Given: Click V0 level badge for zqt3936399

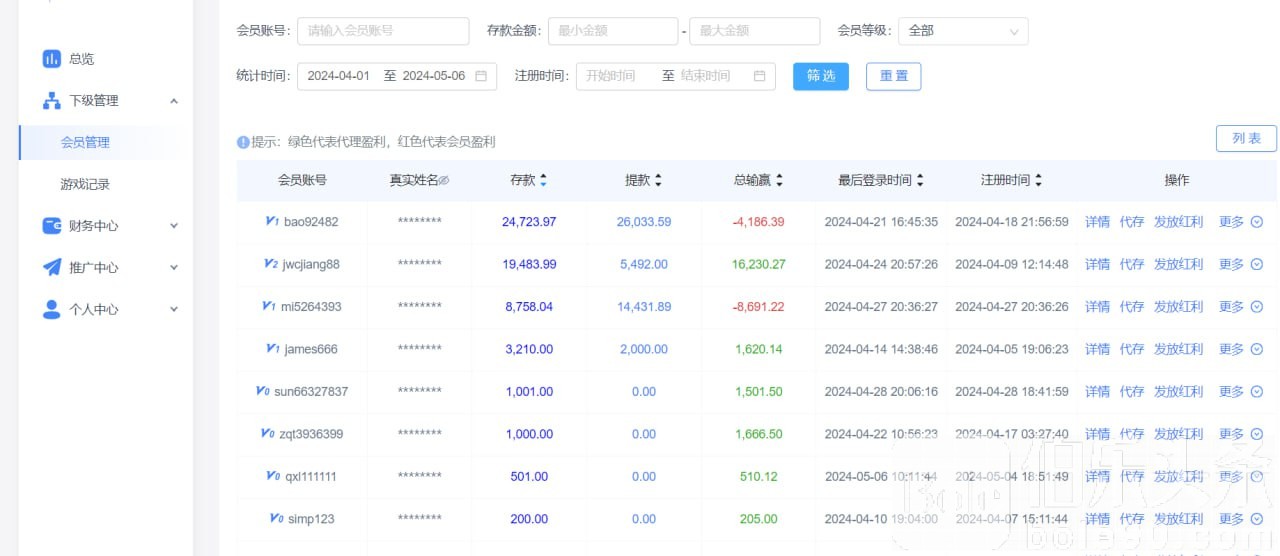Looking at the screenshot, I should [267, 433].
